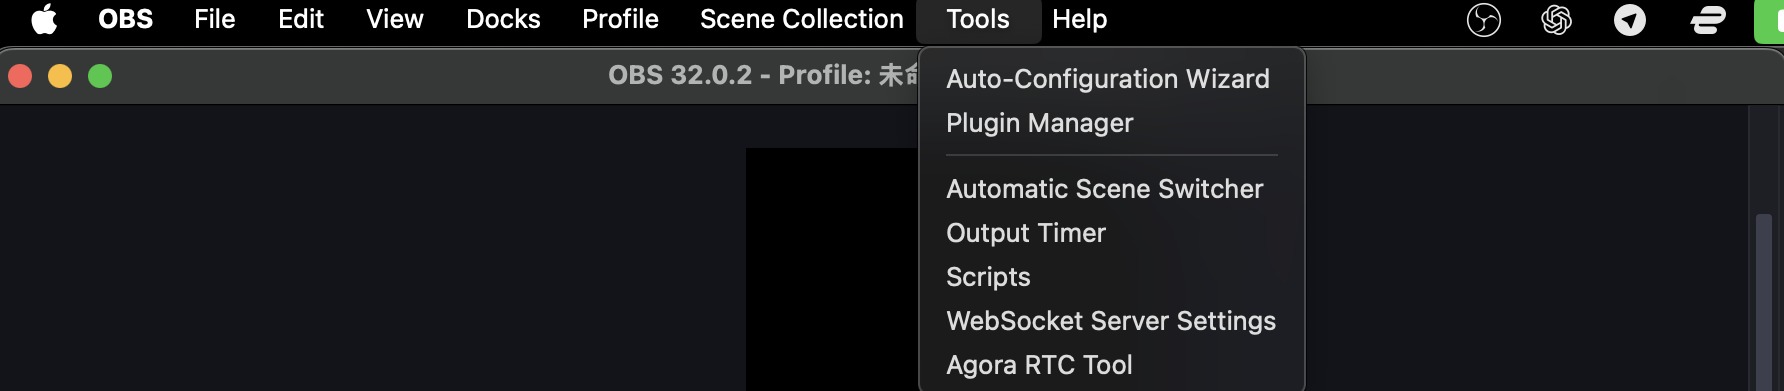The height and width of the screenshot is (391, 1784).
Task: Maximize OBS window with green button
Action: [x=100, y=76]
